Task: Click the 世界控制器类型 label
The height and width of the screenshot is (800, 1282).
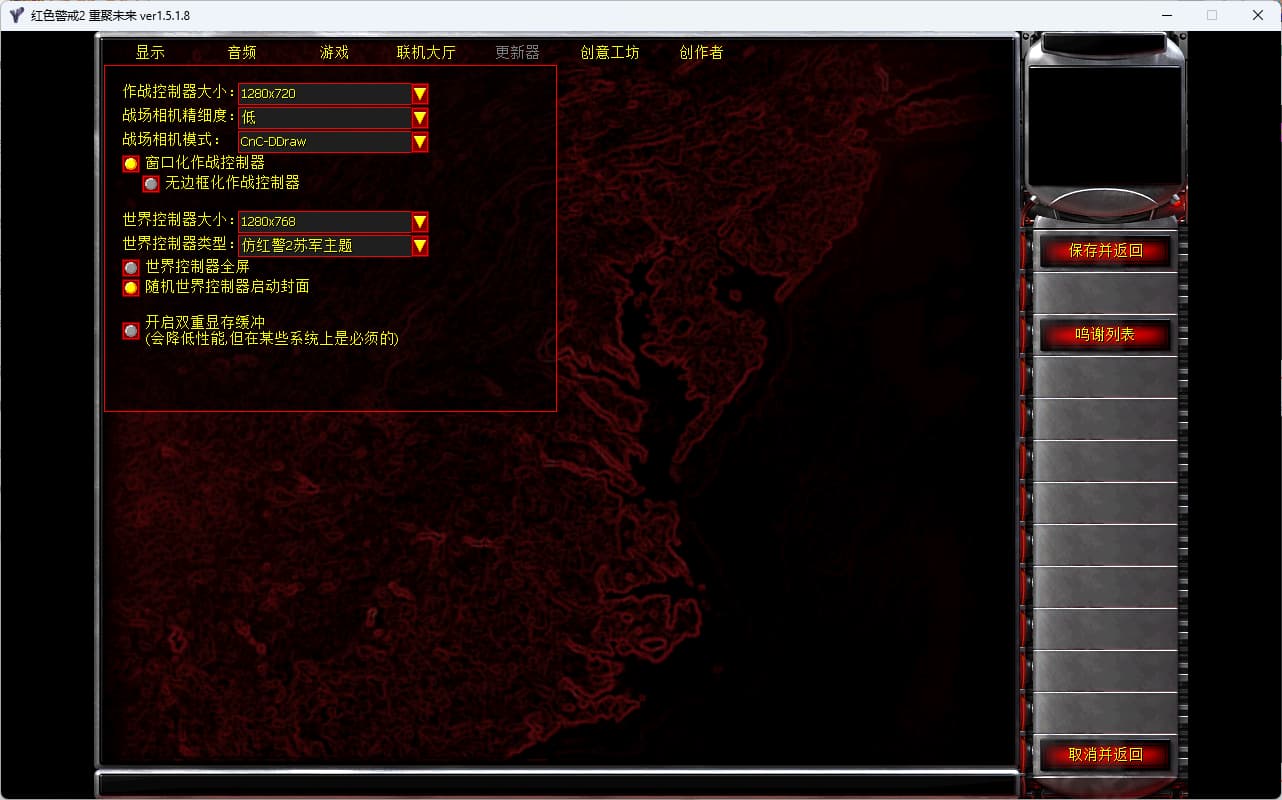Action: coord(178,244)
